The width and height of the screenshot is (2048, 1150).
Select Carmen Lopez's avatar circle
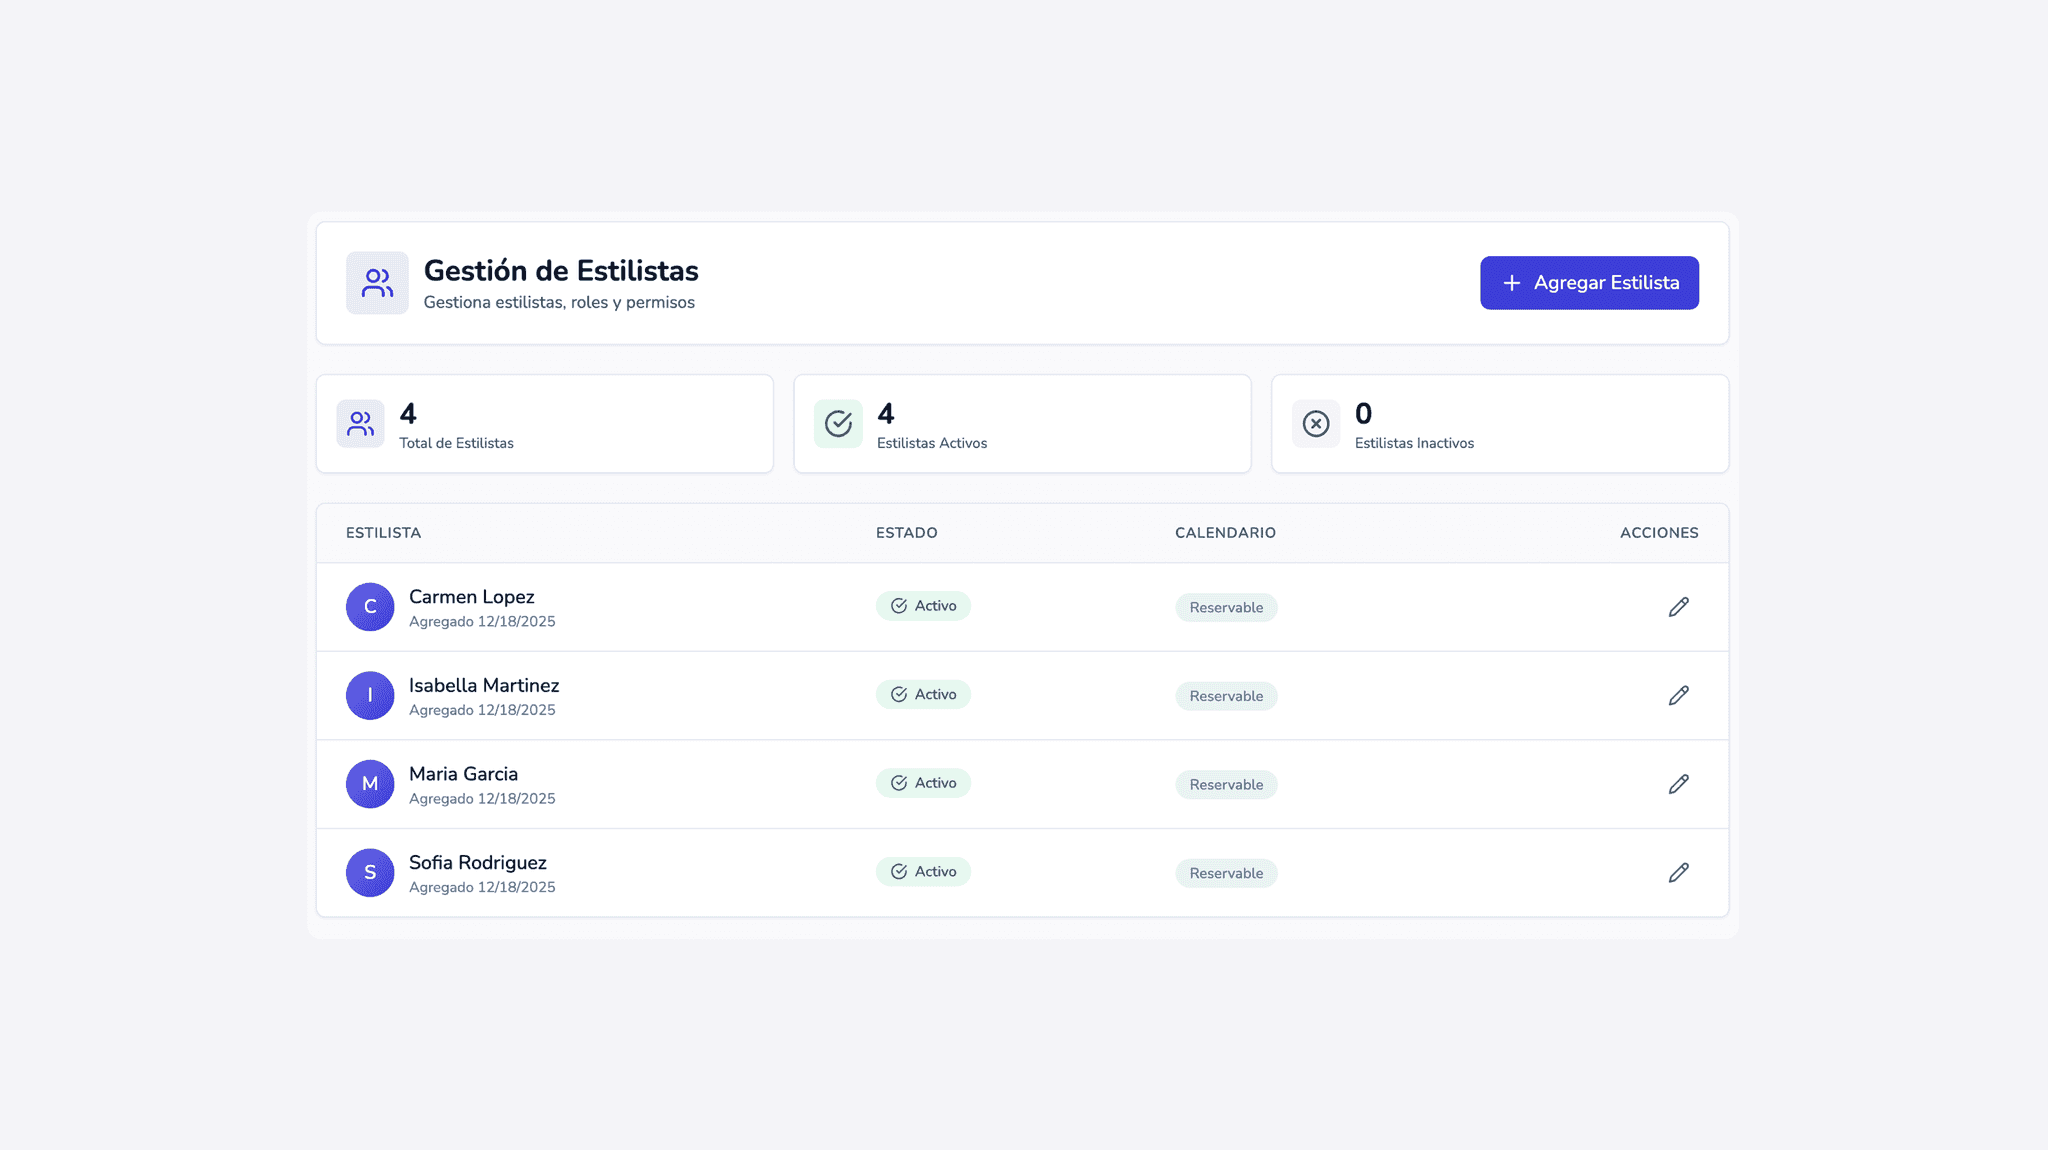coord(370,607)
